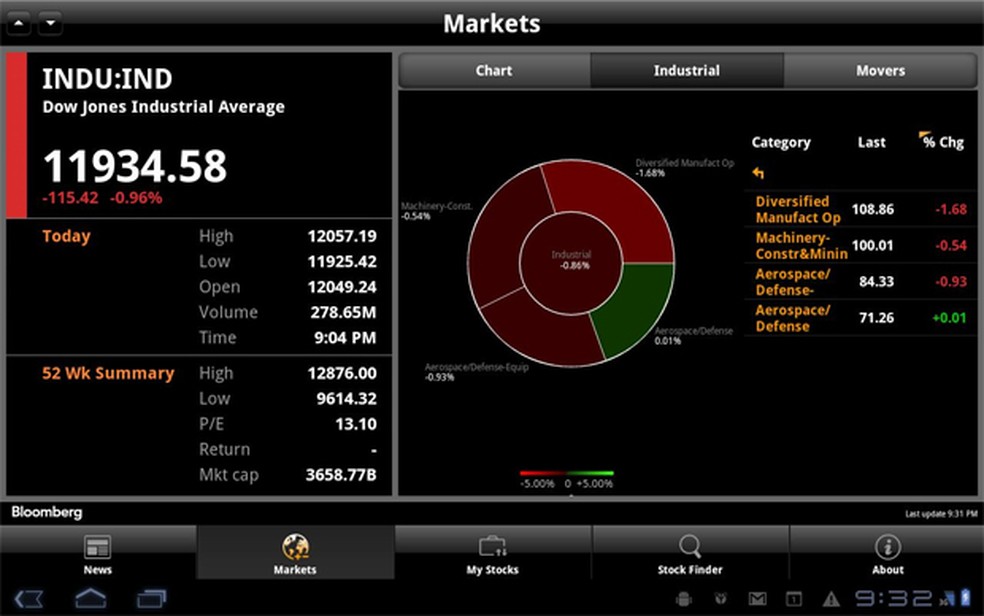Screen dimensions: 984x616
Task: Select the Aerospace/Defense row with 71.26
Action: click(x=860, y=317)
